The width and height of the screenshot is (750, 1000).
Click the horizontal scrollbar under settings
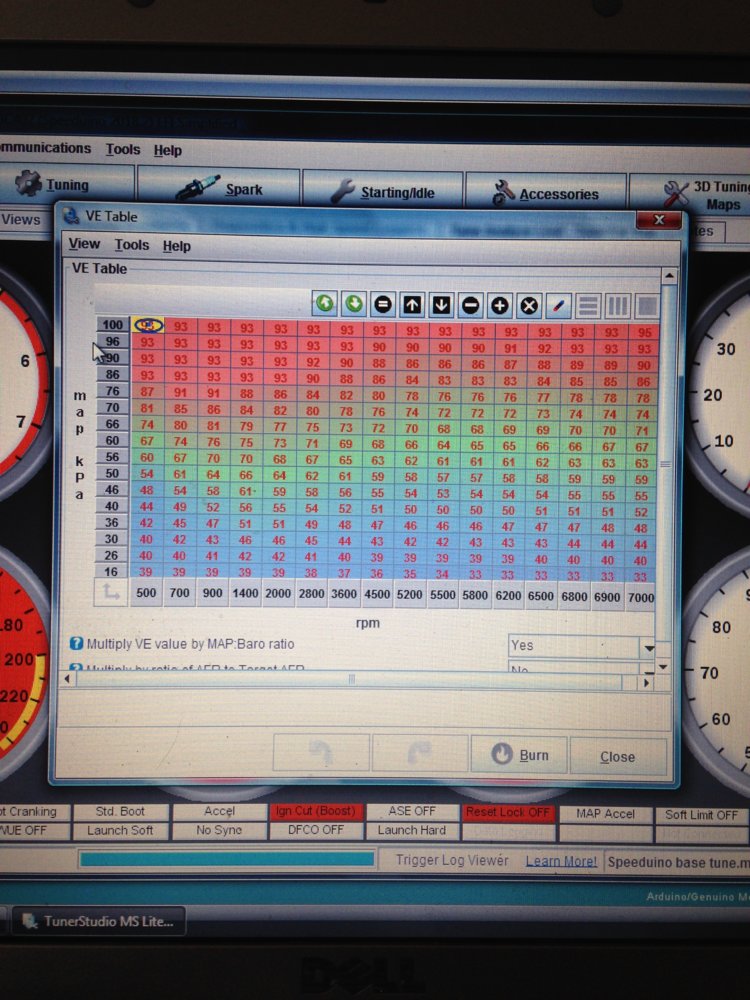click(x=357, y=680)
